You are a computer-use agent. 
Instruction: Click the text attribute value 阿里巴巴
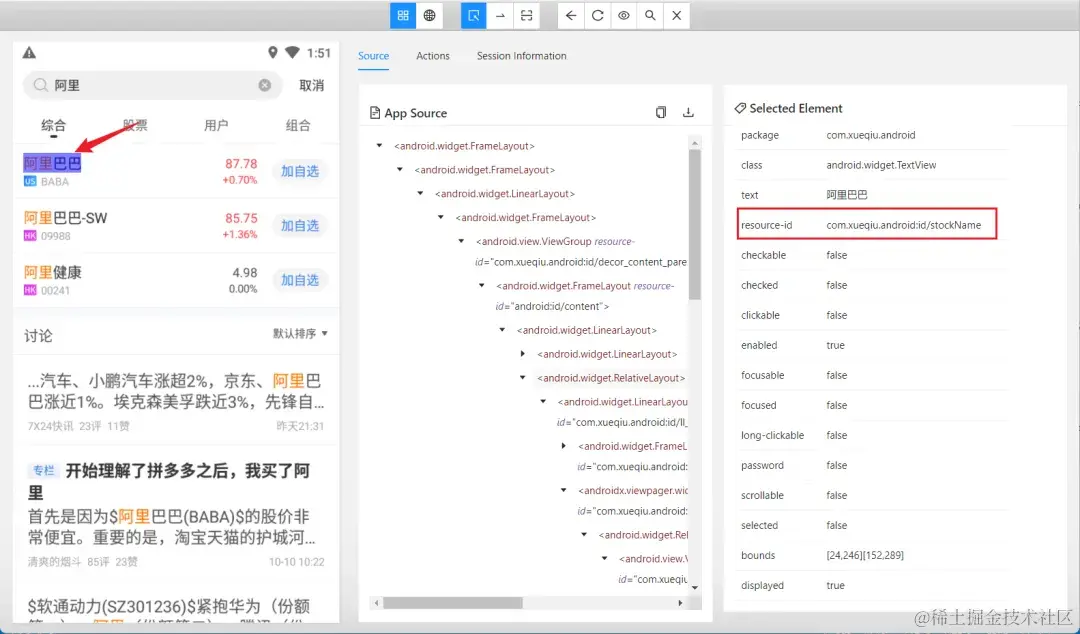point(847,195)
